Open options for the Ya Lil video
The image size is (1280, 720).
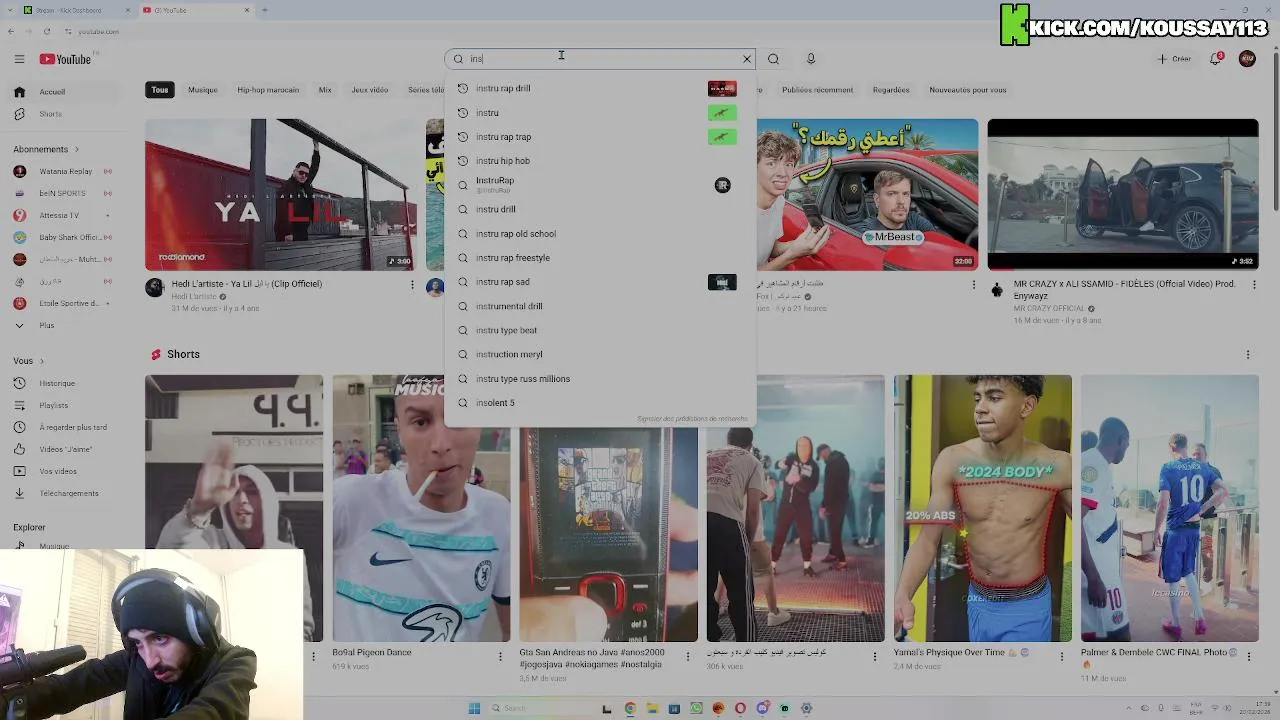(412, 285)
